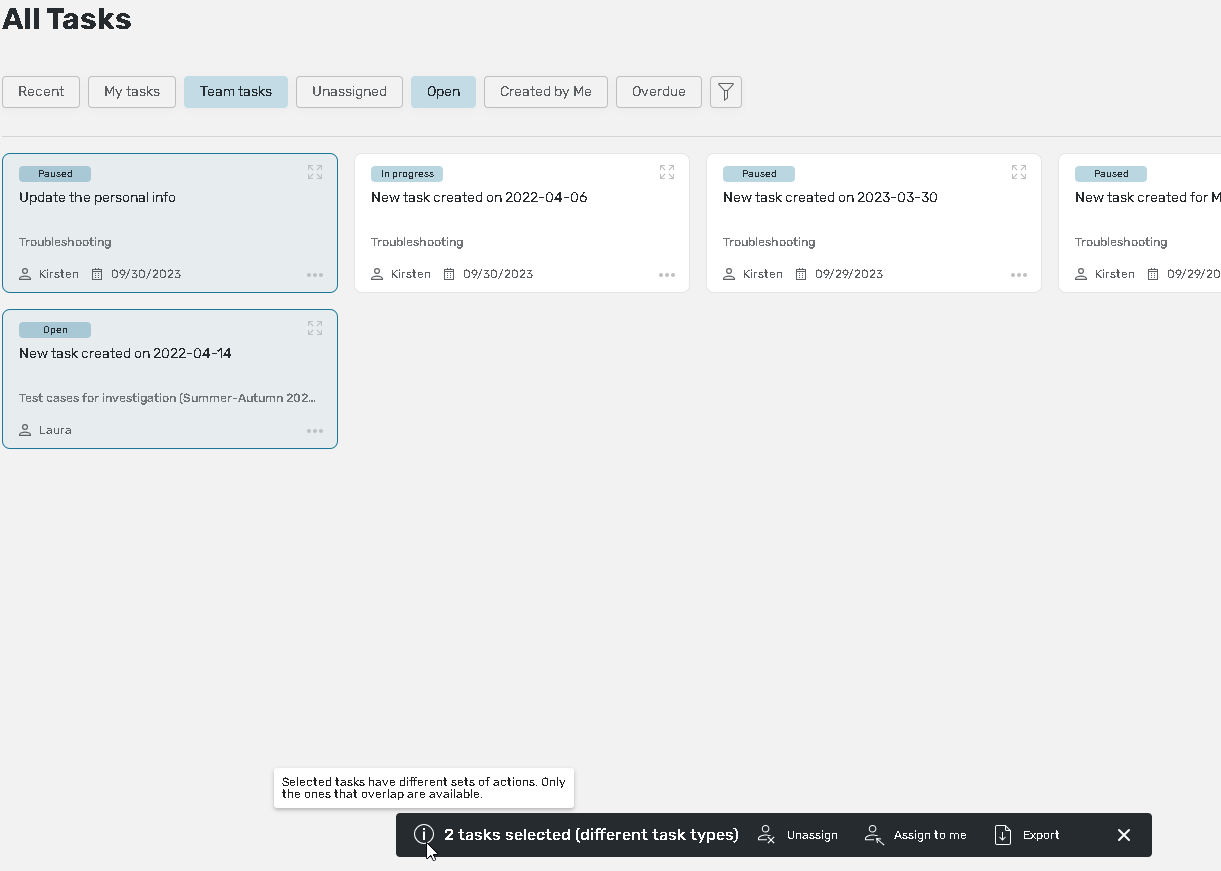Open the advanced filter funnel icon
The width and height of the screenshot is (1221, 871).
[726, 92]
